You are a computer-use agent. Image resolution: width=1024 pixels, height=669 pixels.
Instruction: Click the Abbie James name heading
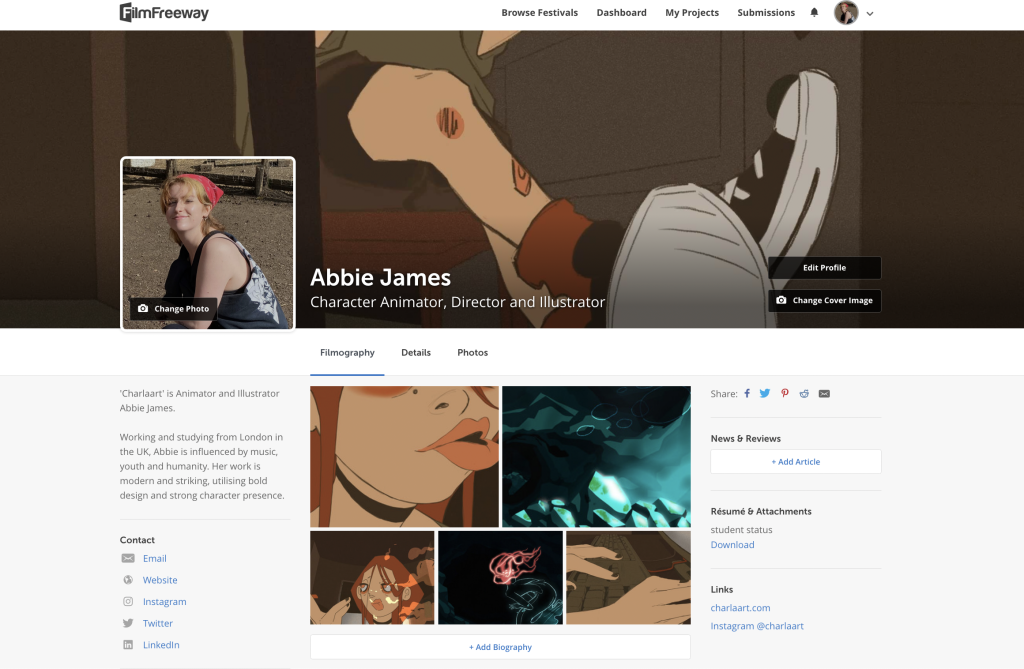click(381, 278)
